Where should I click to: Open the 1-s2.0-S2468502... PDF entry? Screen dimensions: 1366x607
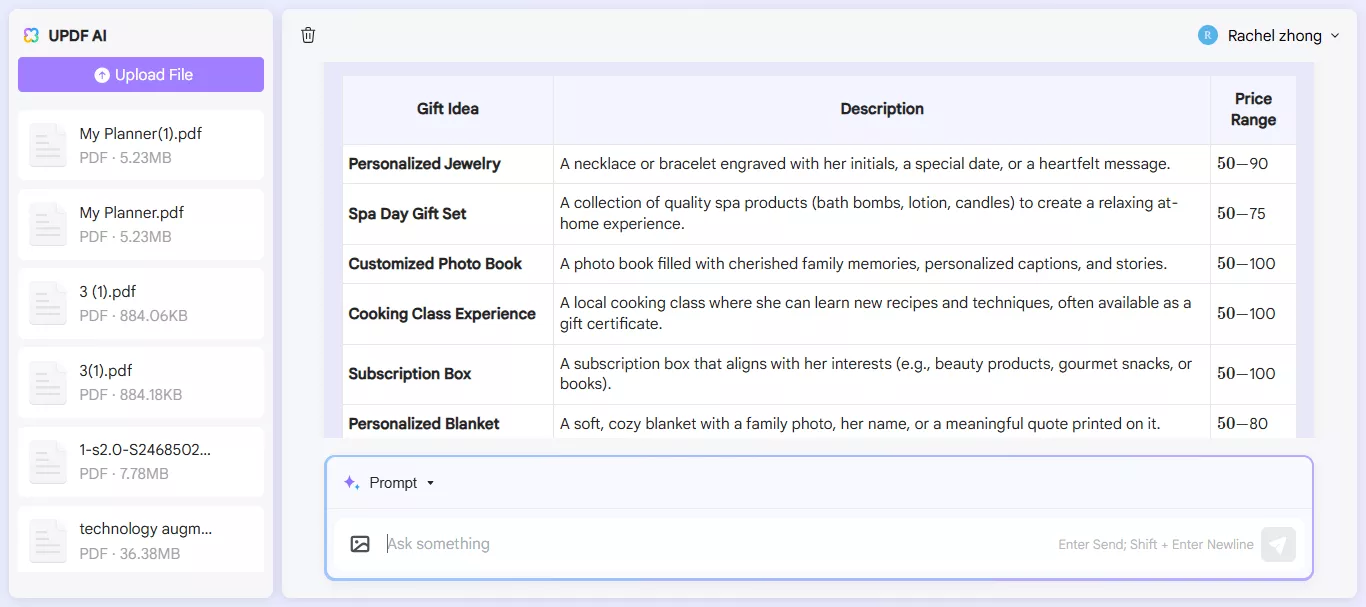[141, 461]
